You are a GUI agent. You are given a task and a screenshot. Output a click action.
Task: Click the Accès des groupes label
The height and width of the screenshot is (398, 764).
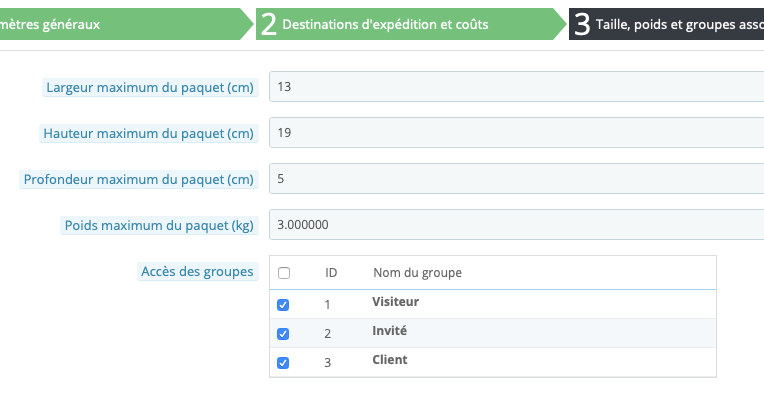(197, 271)
